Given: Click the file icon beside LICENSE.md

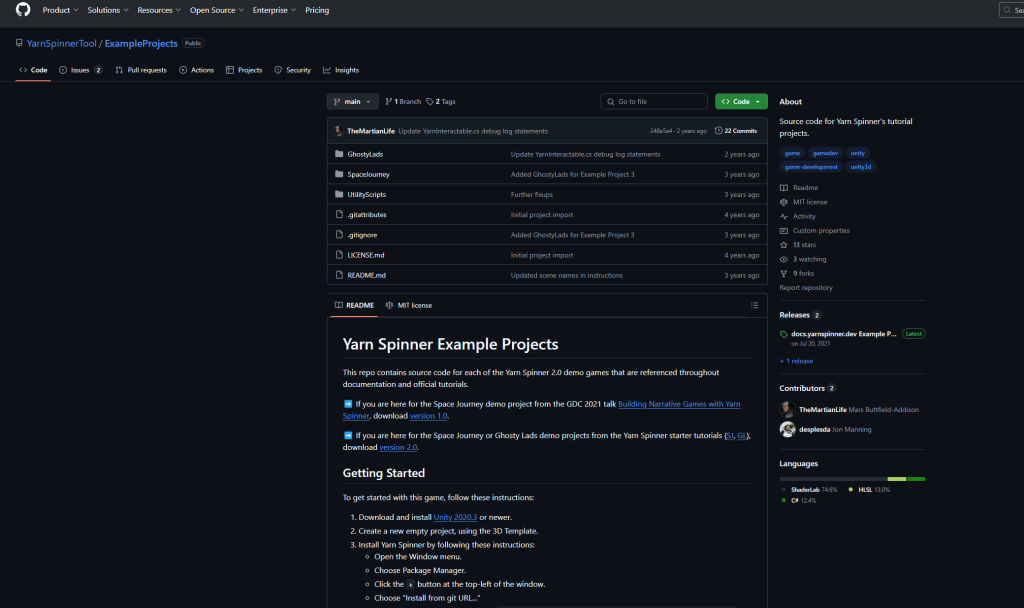Looking at the screenshot, I should click(339, 255).
